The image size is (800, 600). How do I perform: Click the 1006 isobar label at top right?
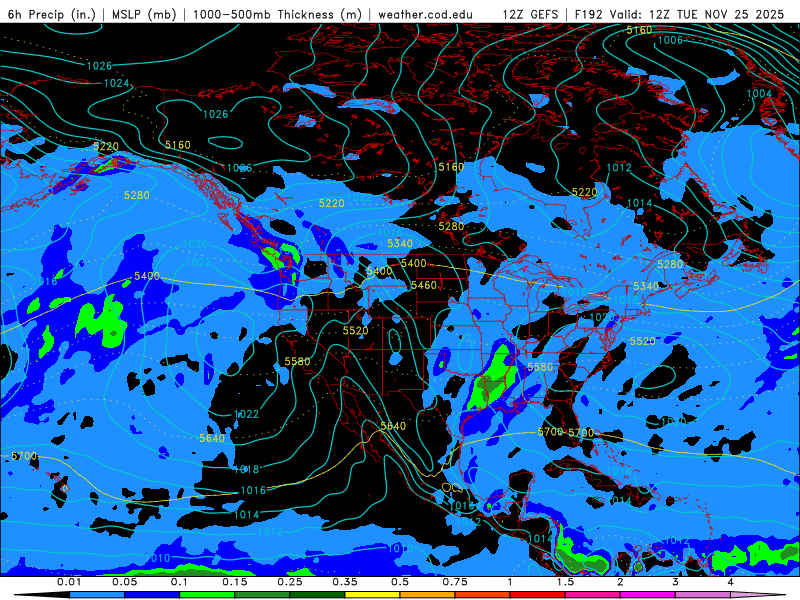click(670, 40)
